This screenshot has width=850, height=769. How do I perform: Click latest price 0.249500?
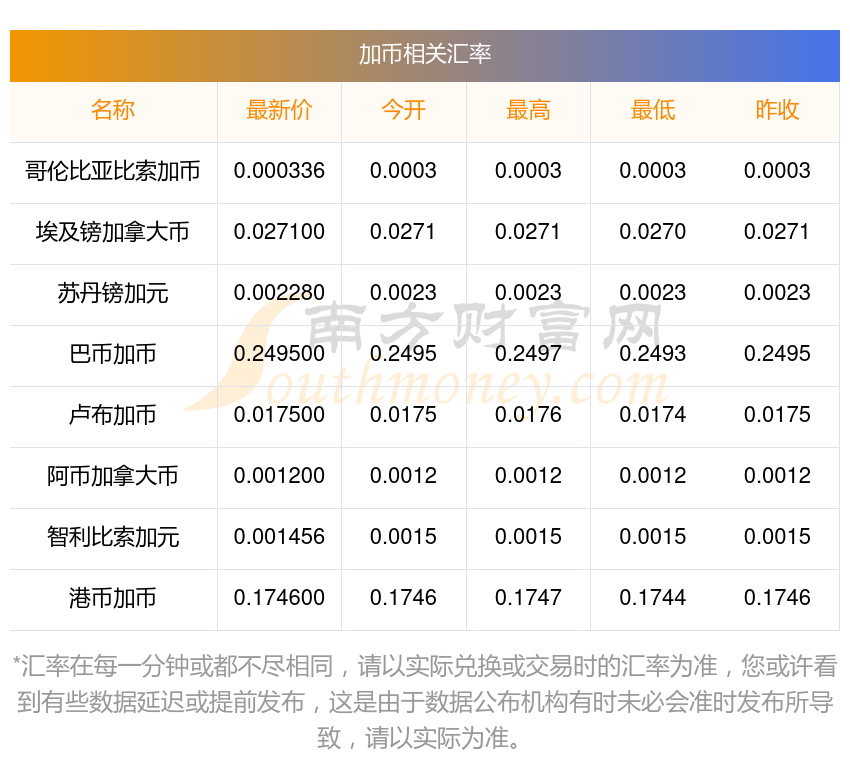279,354
